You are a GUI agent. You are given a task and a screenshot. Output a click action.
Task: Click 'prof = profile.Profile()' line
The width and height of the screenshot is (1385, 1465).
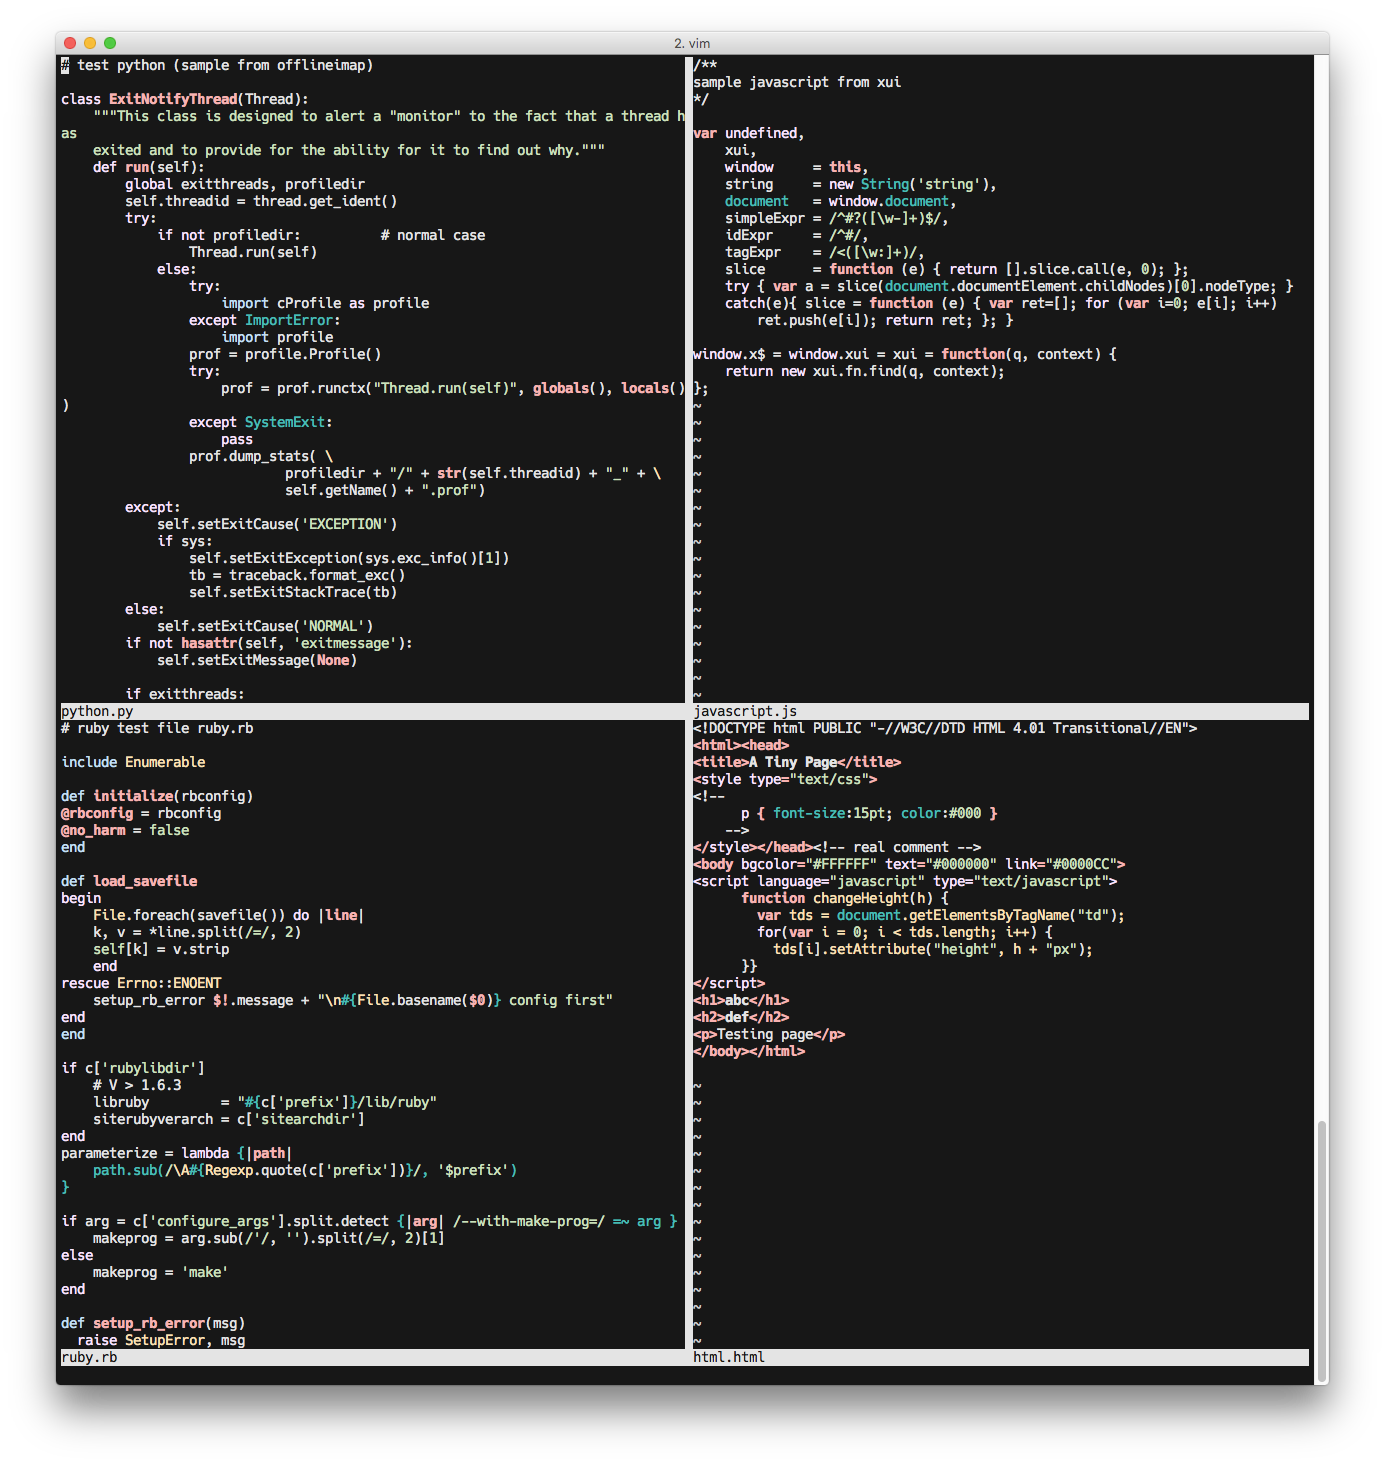[285, 354]
